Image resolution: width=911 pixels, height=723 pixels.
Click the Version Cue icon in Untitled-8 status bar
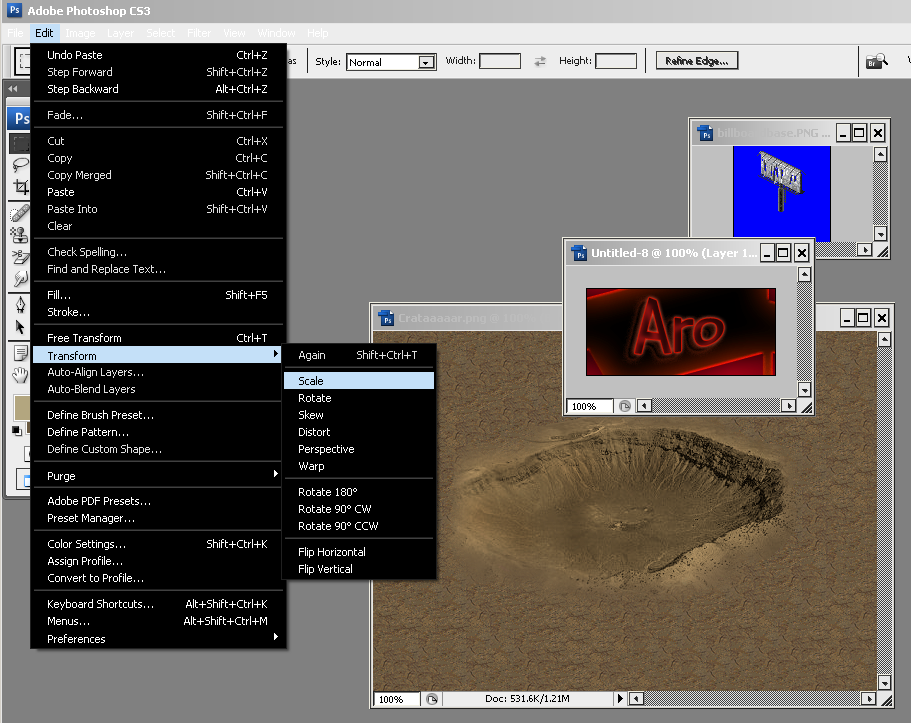[625, 406]
